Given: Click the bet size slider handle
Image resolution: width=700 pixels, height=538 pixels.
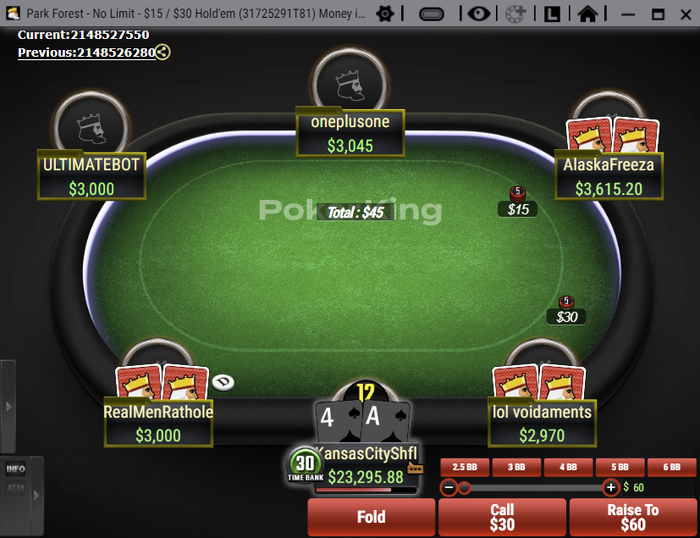Looking at the screenshot, I should coord(465,488).
